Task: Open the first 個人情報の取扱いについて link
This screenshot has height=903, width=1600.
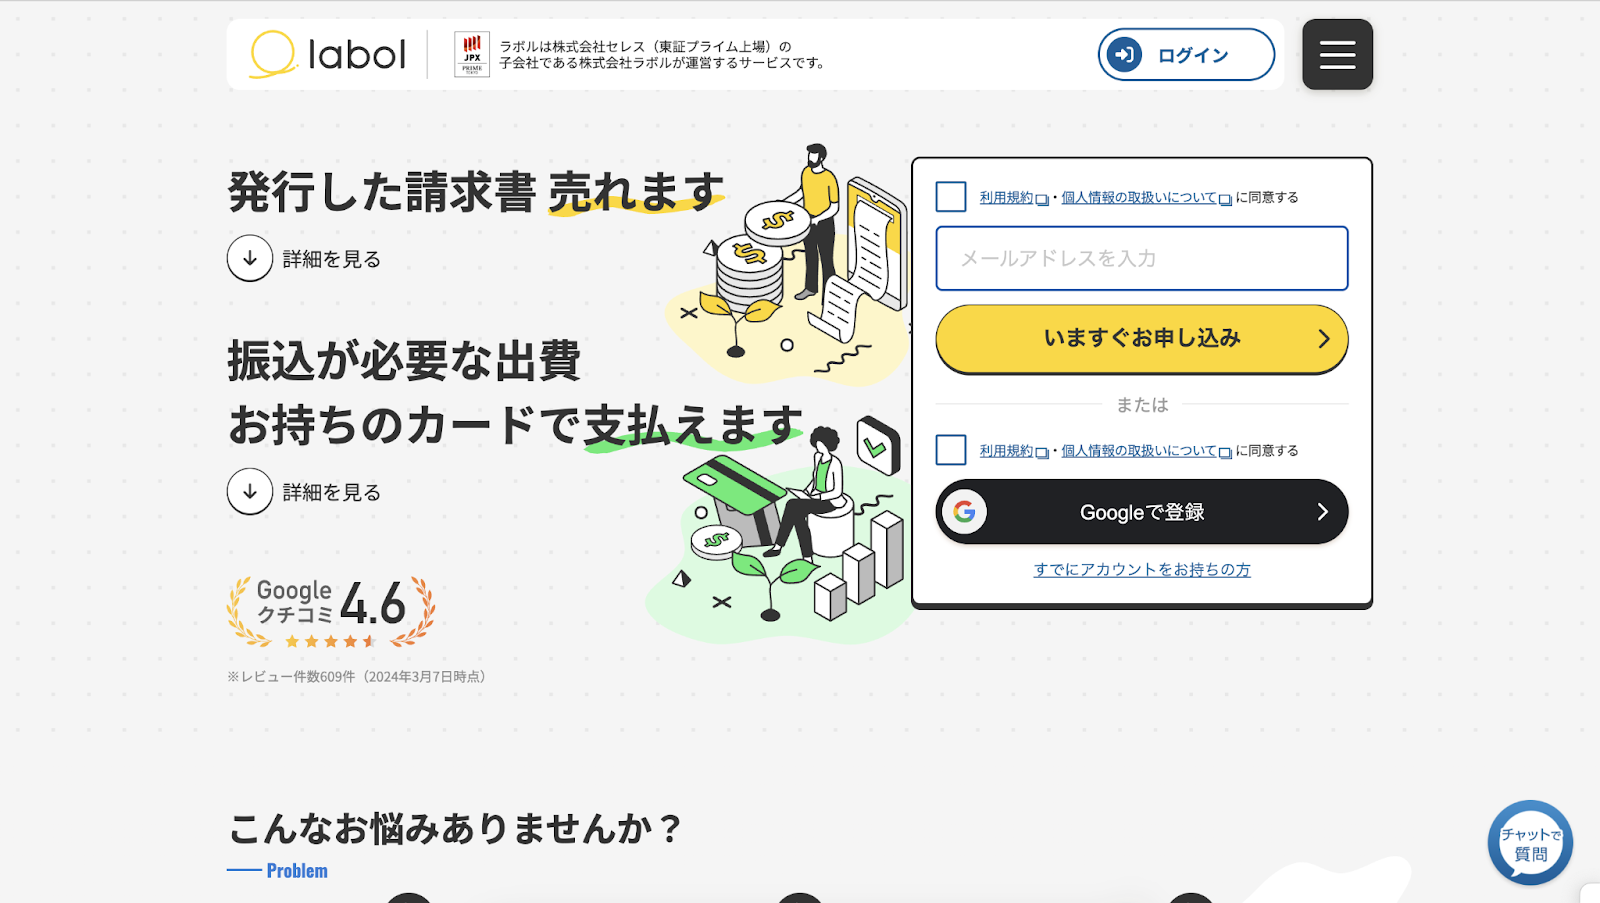Action: (1139, 197)
